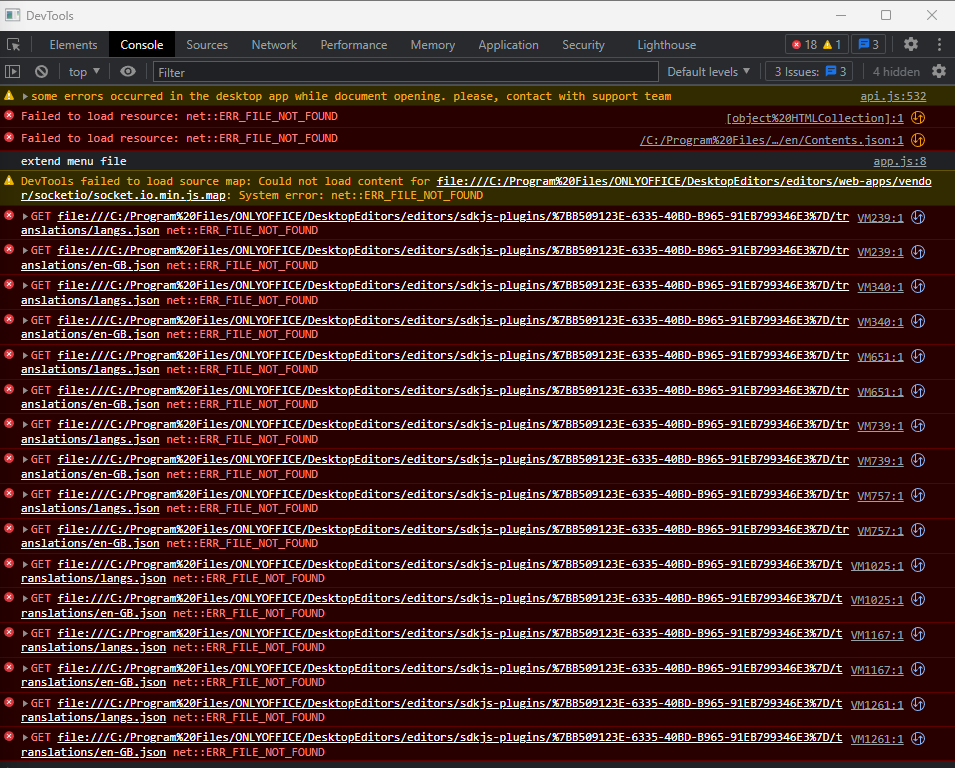Switch to the Sources tab
This screenshot has height=768, width=955.
207,45
